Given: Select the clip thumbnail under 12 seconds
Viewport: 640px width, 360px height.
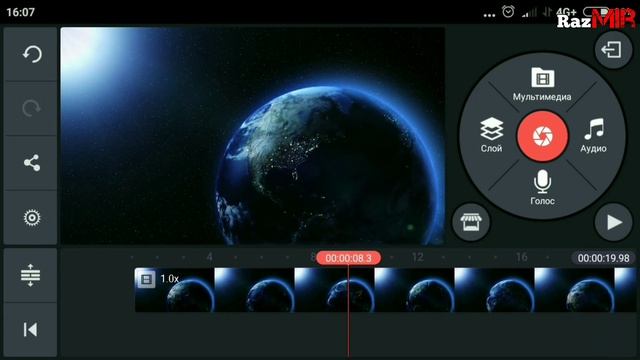Looking at the screenshot, I should (x=414, y=290).
